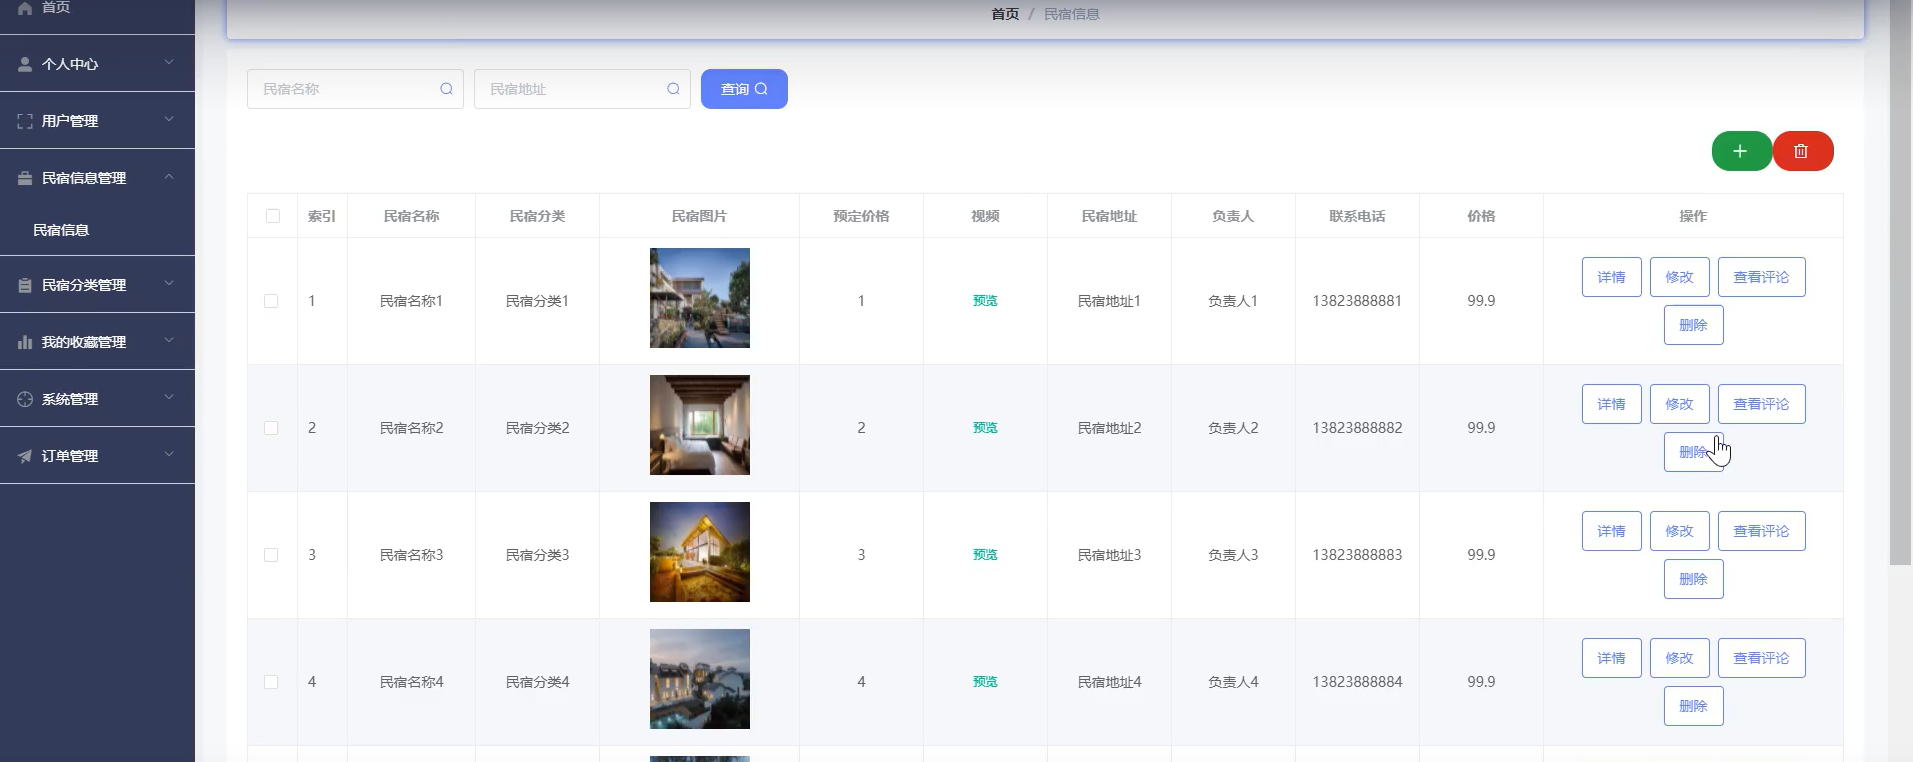This screenshot has height=762, width=1913.
Task: Click the blue 查询 search button
Action: tap(744, 89)
